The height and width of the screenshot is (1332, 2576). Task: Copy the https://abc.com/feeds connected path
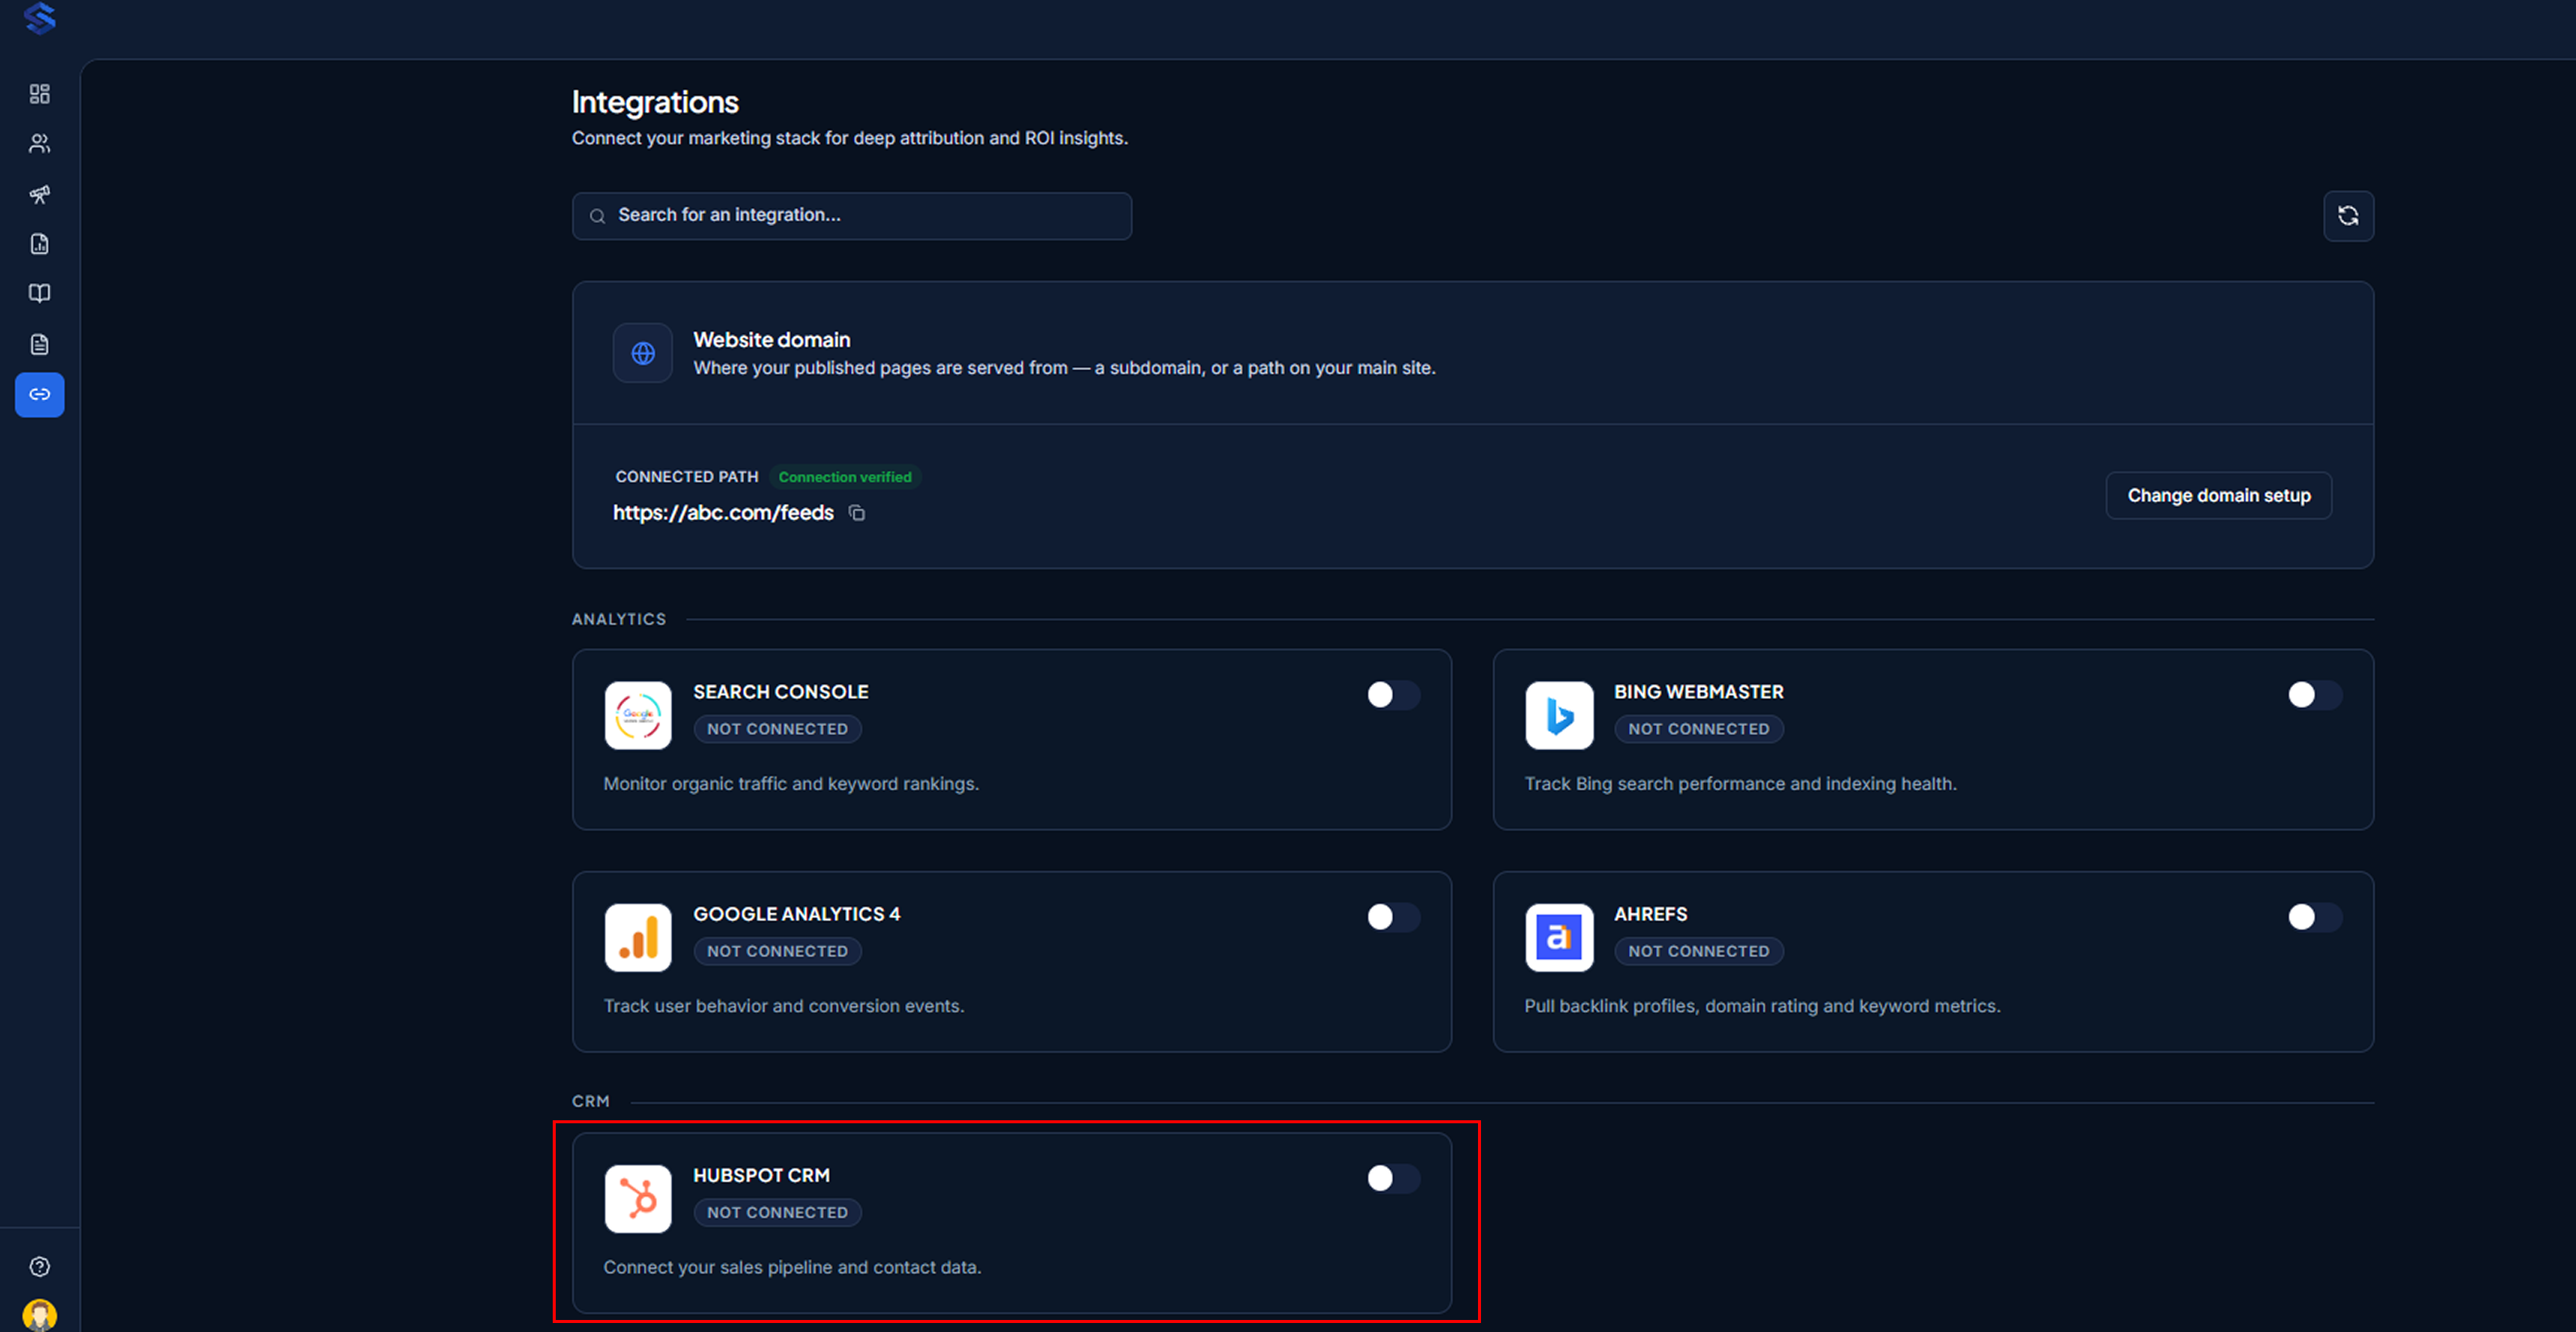[x=857, y=513]
